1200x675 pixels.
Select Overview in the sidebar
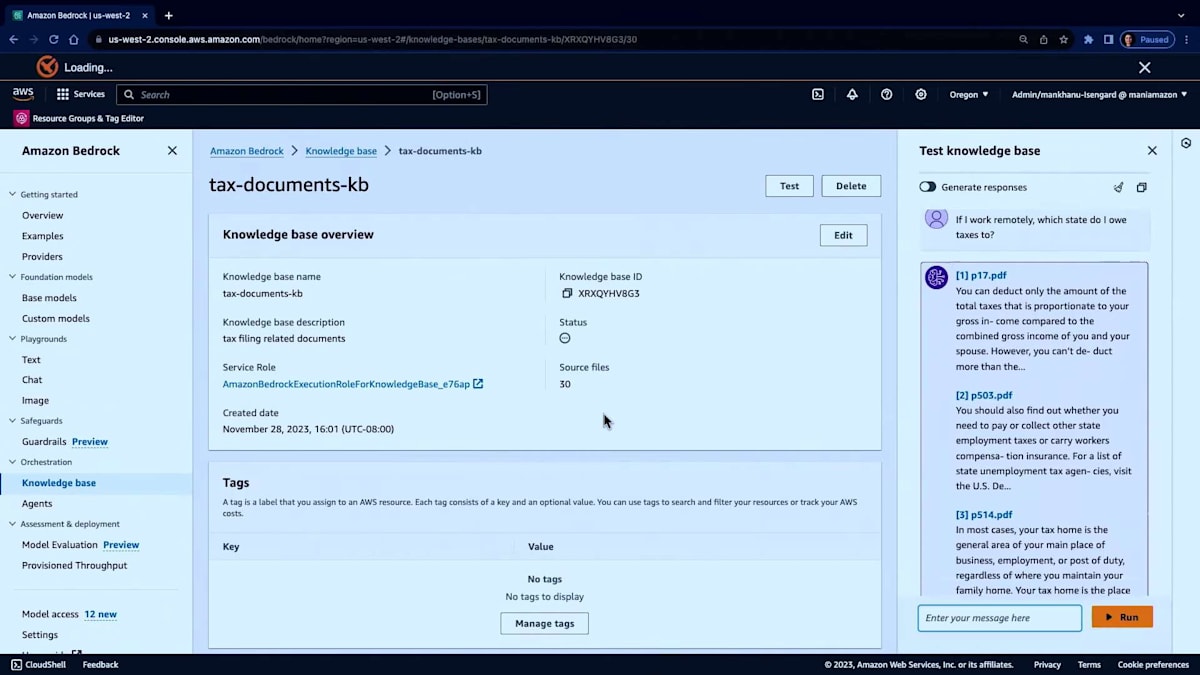click(42, 215)
